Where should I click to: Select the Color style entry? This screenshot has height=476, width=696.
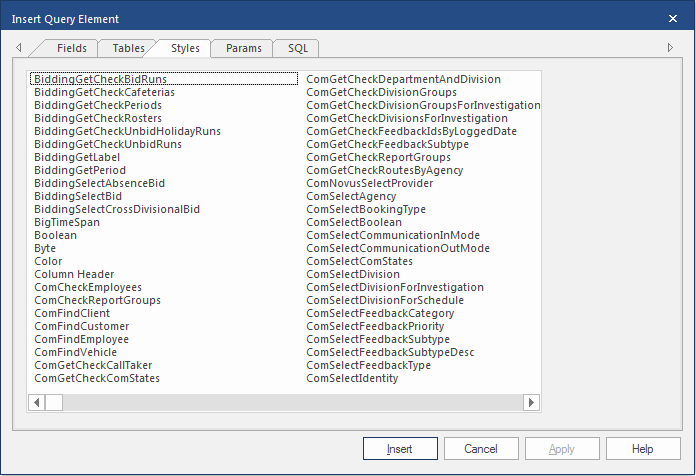tap(48, 261)
